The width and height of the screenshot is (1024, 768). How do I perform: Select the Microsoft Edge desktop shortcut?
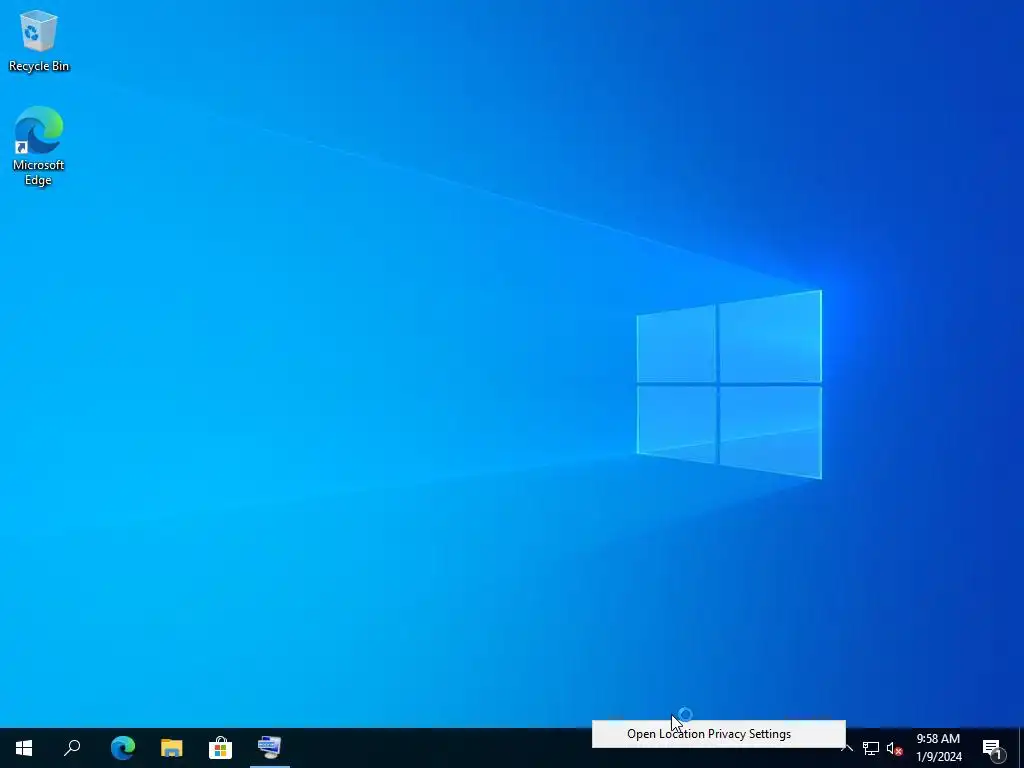(x=39, y=146)
